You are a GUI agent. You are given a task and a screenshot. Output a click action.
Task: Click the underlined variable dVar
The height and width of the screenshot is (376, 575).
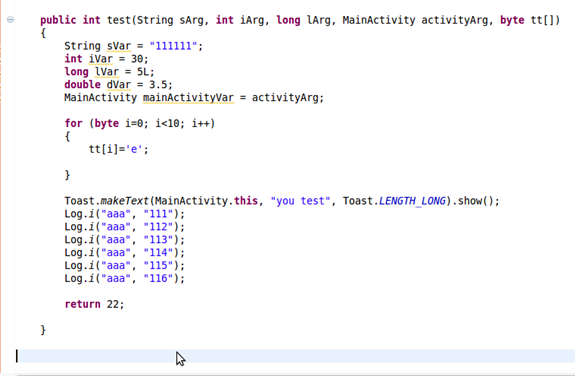[x=118, y=84]
